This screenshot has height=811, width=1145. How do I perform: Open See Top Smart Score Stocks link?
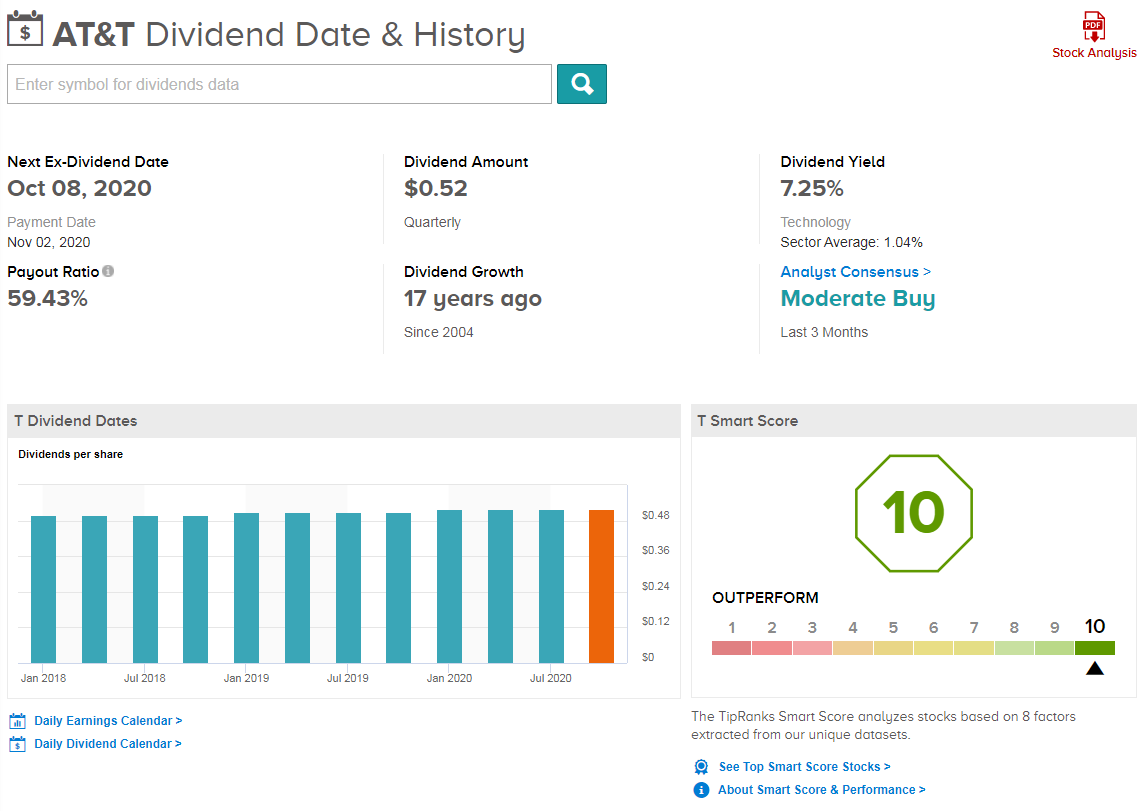[805, 766]
